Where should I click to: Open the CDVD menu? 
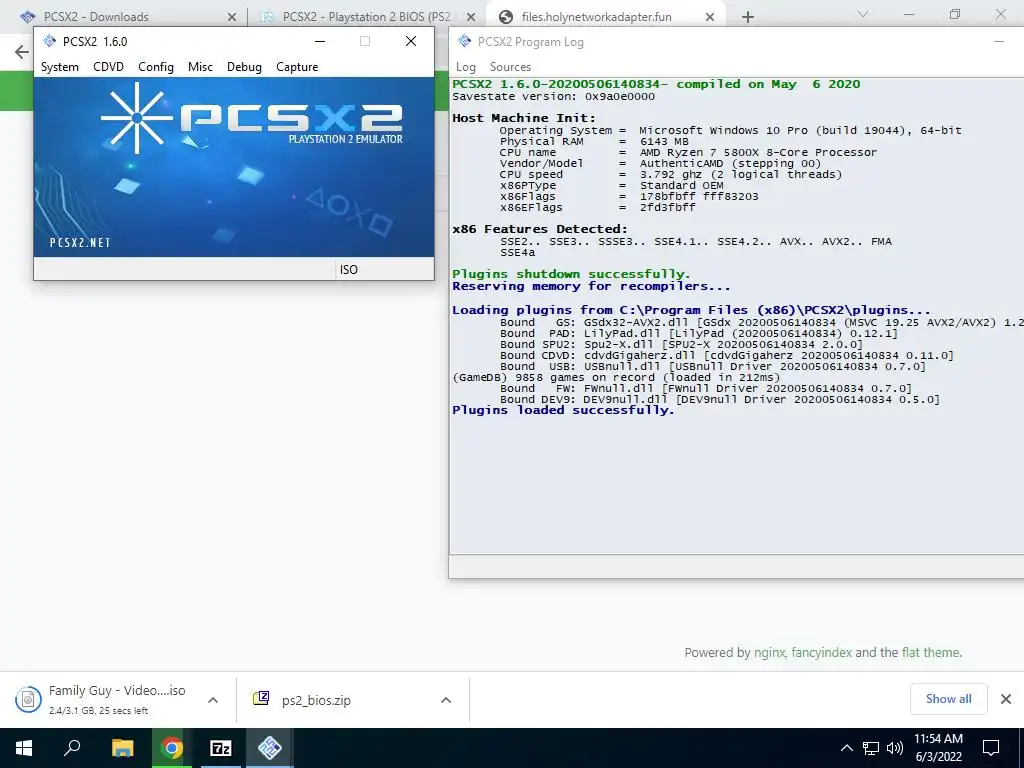click(x=108, y=67)
